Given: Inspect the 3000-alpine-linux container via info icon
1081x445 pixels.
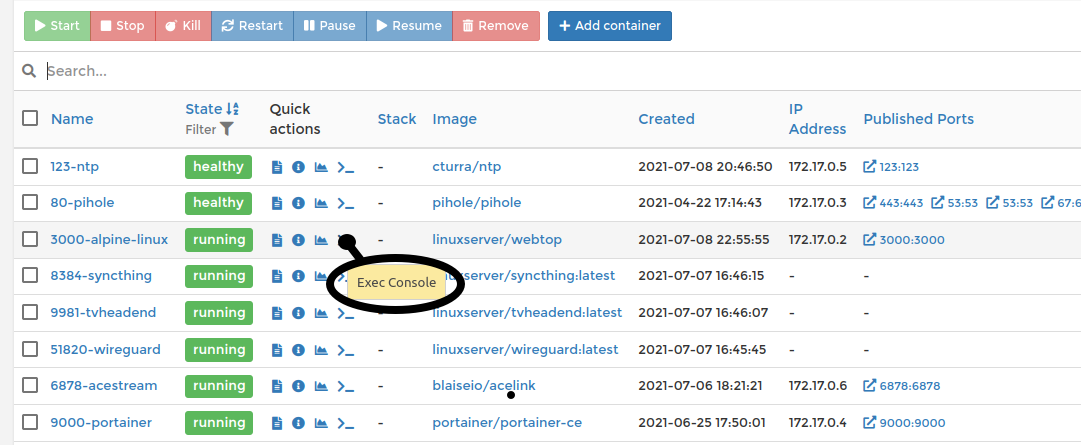Looking at the screenshot, I should coord(298,240).
